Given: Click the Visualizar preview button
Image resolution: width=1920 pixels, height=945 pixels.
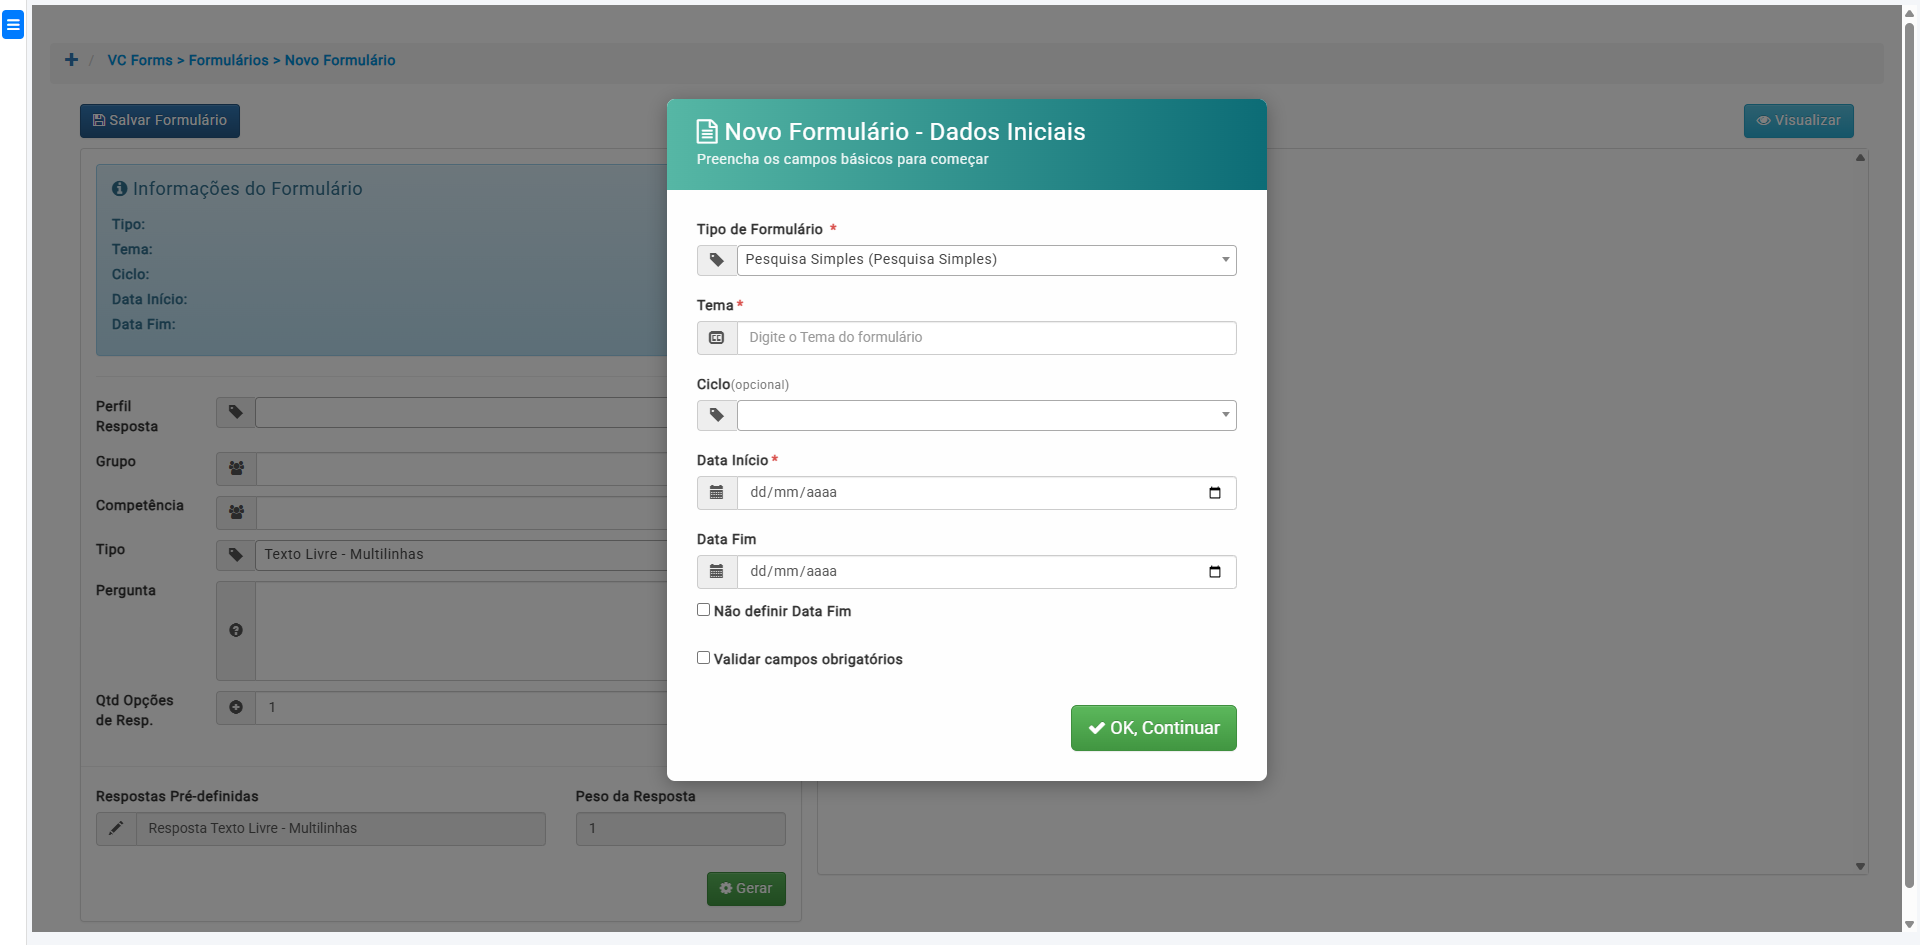Looking at the screenshot, I should [x=1798, y=121].
